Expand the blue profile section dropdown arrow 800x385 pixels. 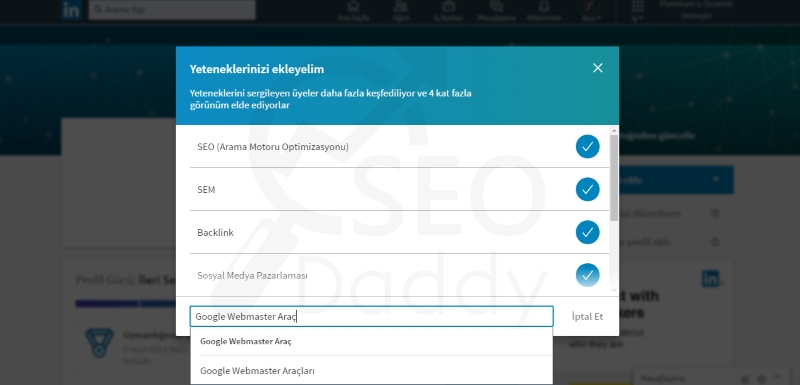[716, 179]
